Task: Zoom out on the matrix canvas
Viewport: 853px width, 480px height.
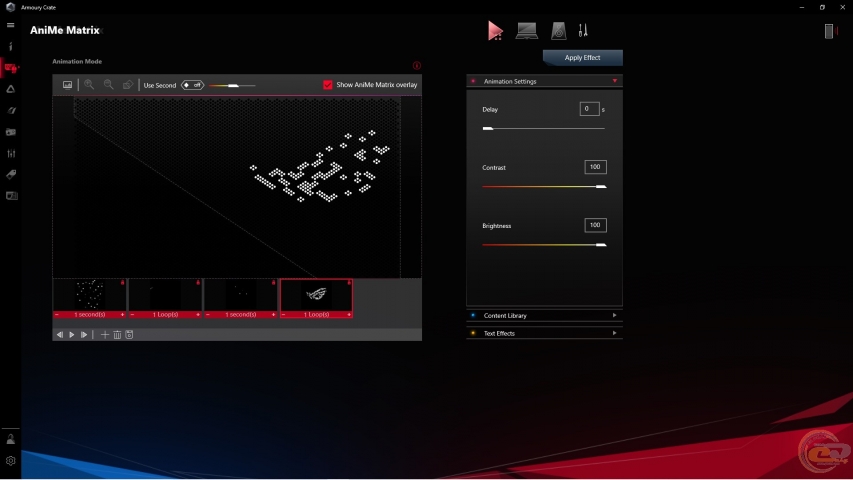Action: pos(109,85)
